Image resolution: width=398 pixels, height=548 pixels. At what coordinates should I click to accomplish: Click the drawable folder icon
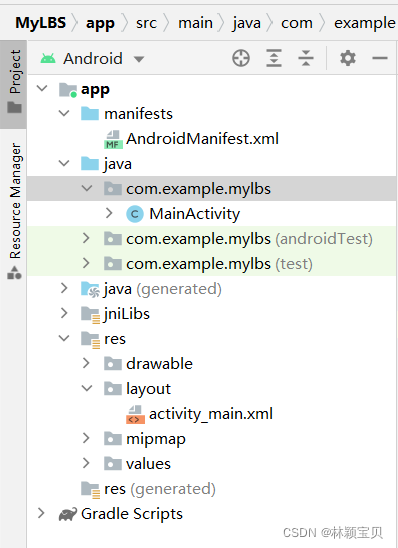coord(113,364)
